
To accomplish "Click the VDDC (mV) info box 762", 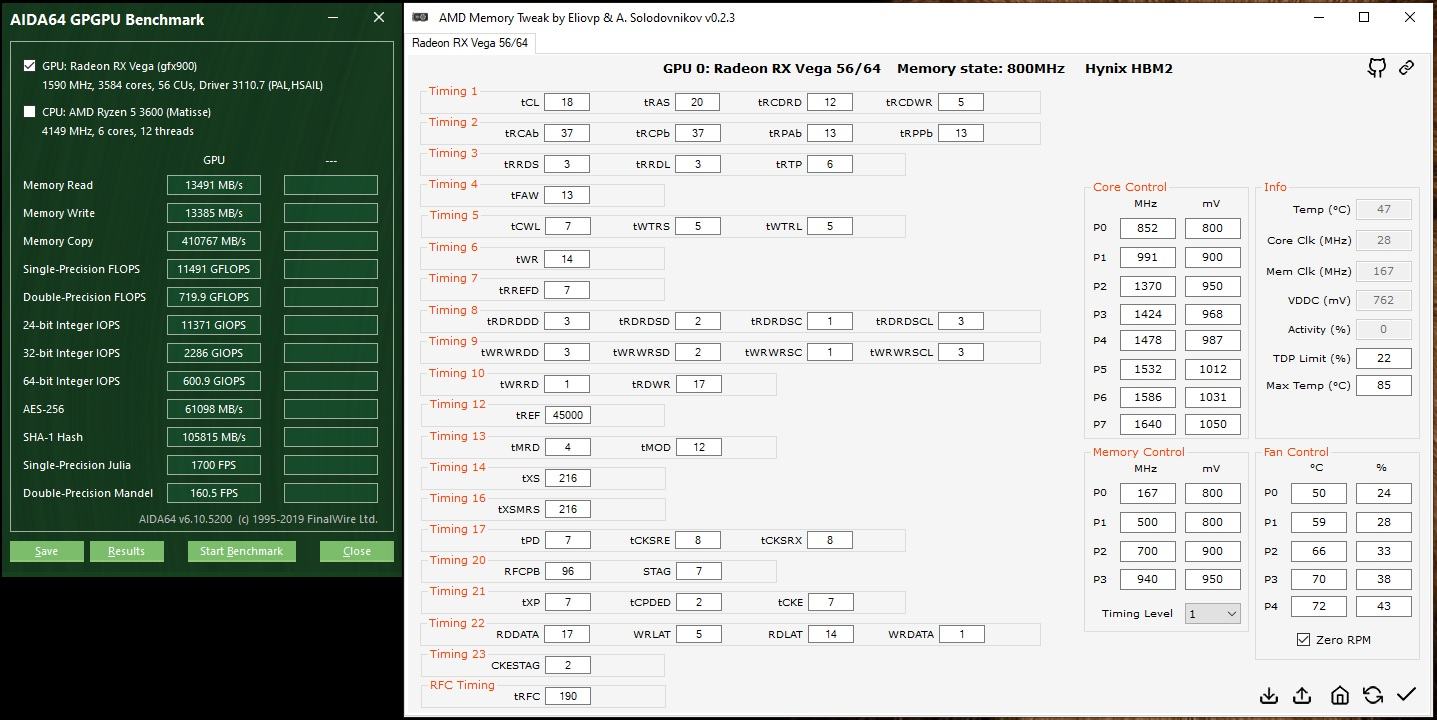I will (1384, 299).
